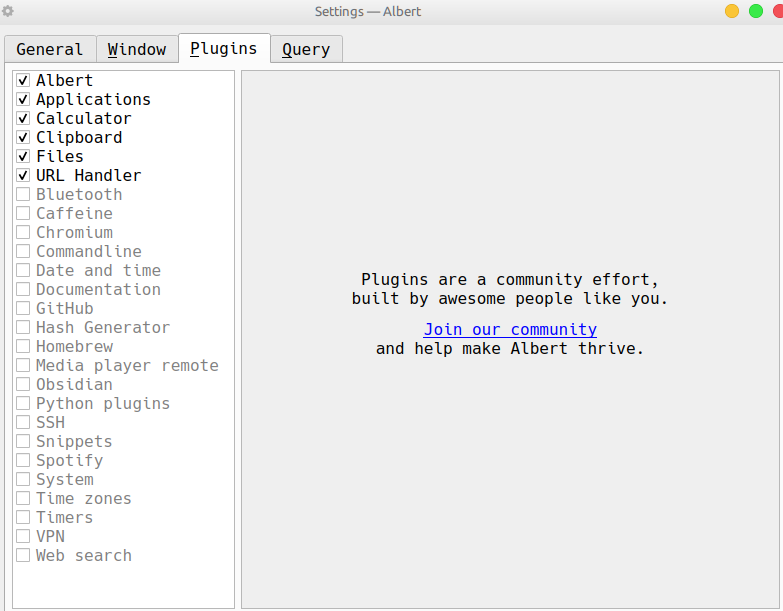
Task: Enable the Obsidian plugin checkbox
Action: pos(23,384)
